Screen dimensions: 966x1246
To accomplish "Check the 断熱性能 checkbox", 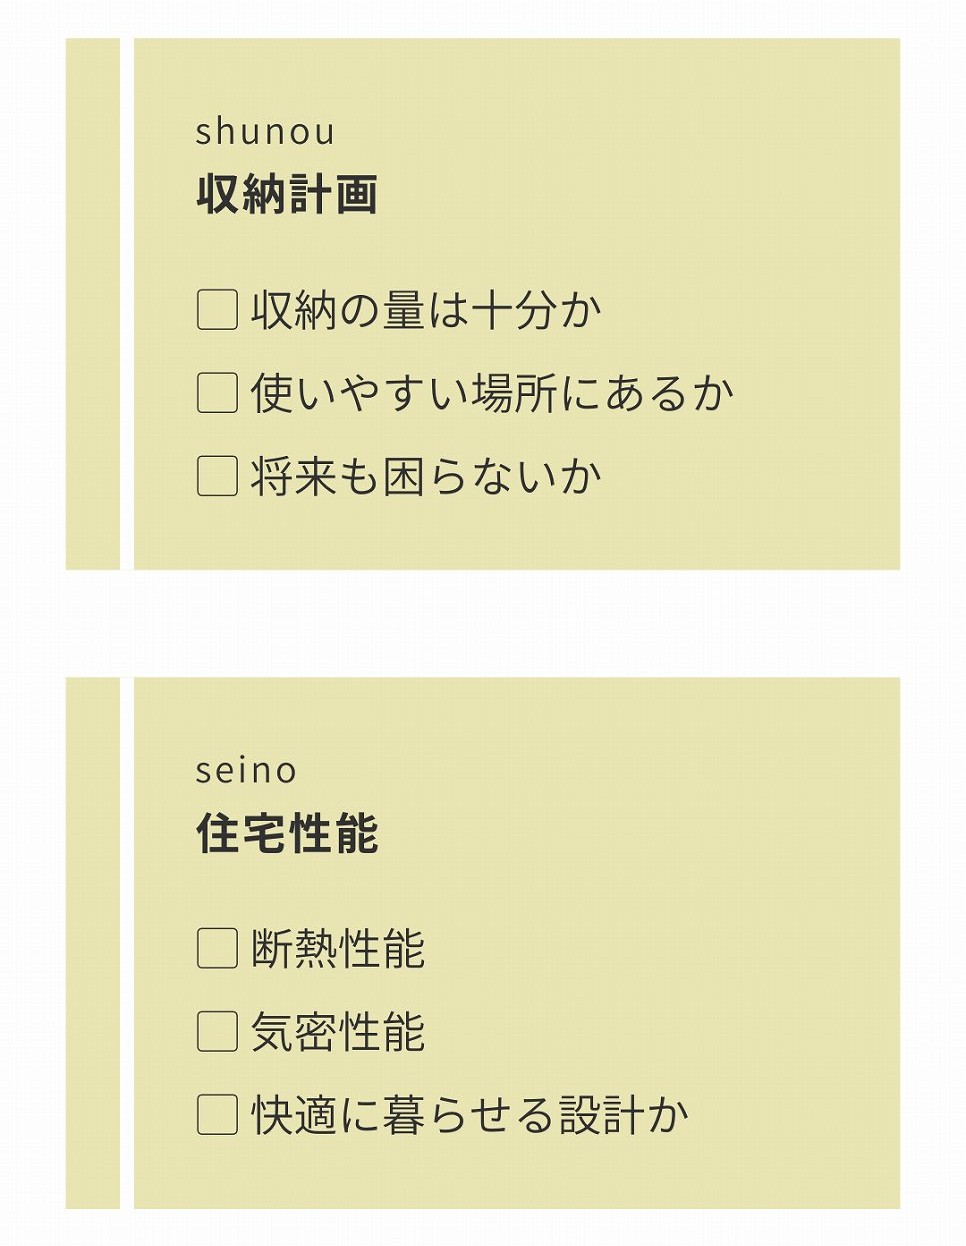I will [x=217, y=948].
